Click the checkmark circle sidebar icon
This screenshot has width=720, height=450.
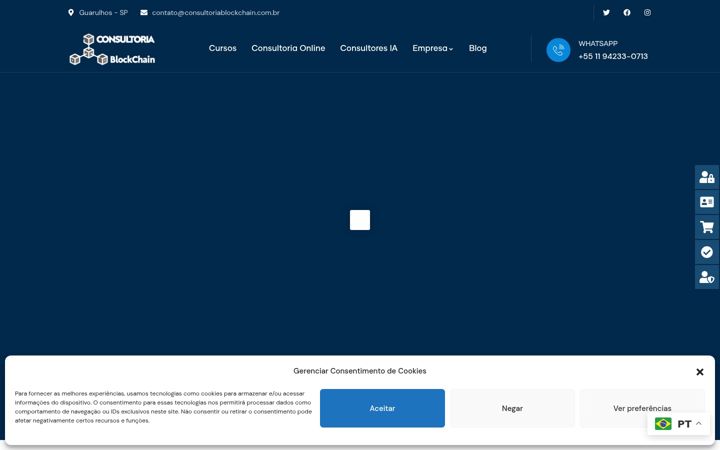707,252
